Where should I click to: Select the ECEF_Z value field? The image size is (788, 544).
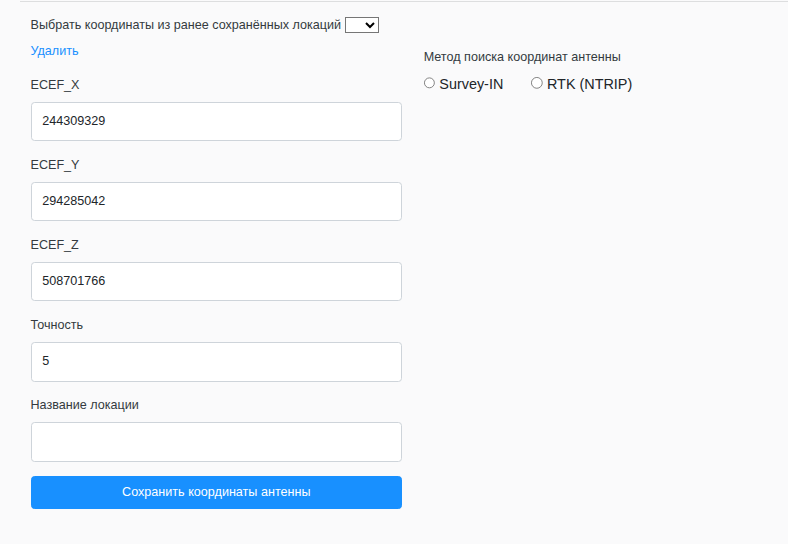[x=216, y=281]
